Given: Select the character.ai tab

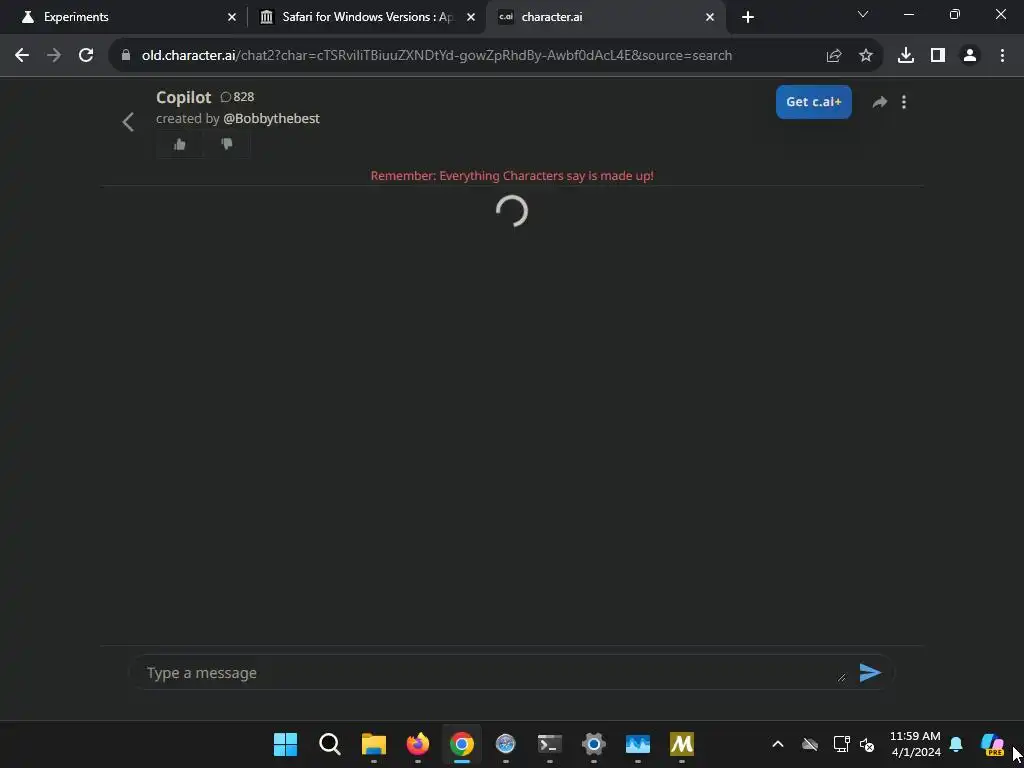Looking at the screenshot, I should coord(605,17).
